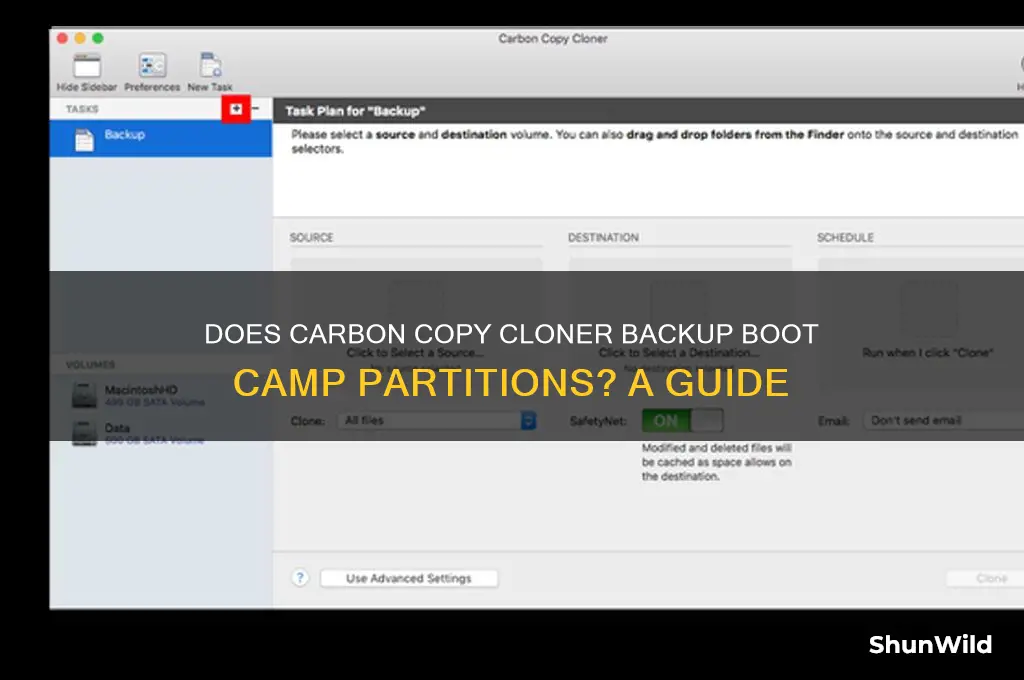Select the Backup task in sidebar
1024x680 pixels.
161,138
